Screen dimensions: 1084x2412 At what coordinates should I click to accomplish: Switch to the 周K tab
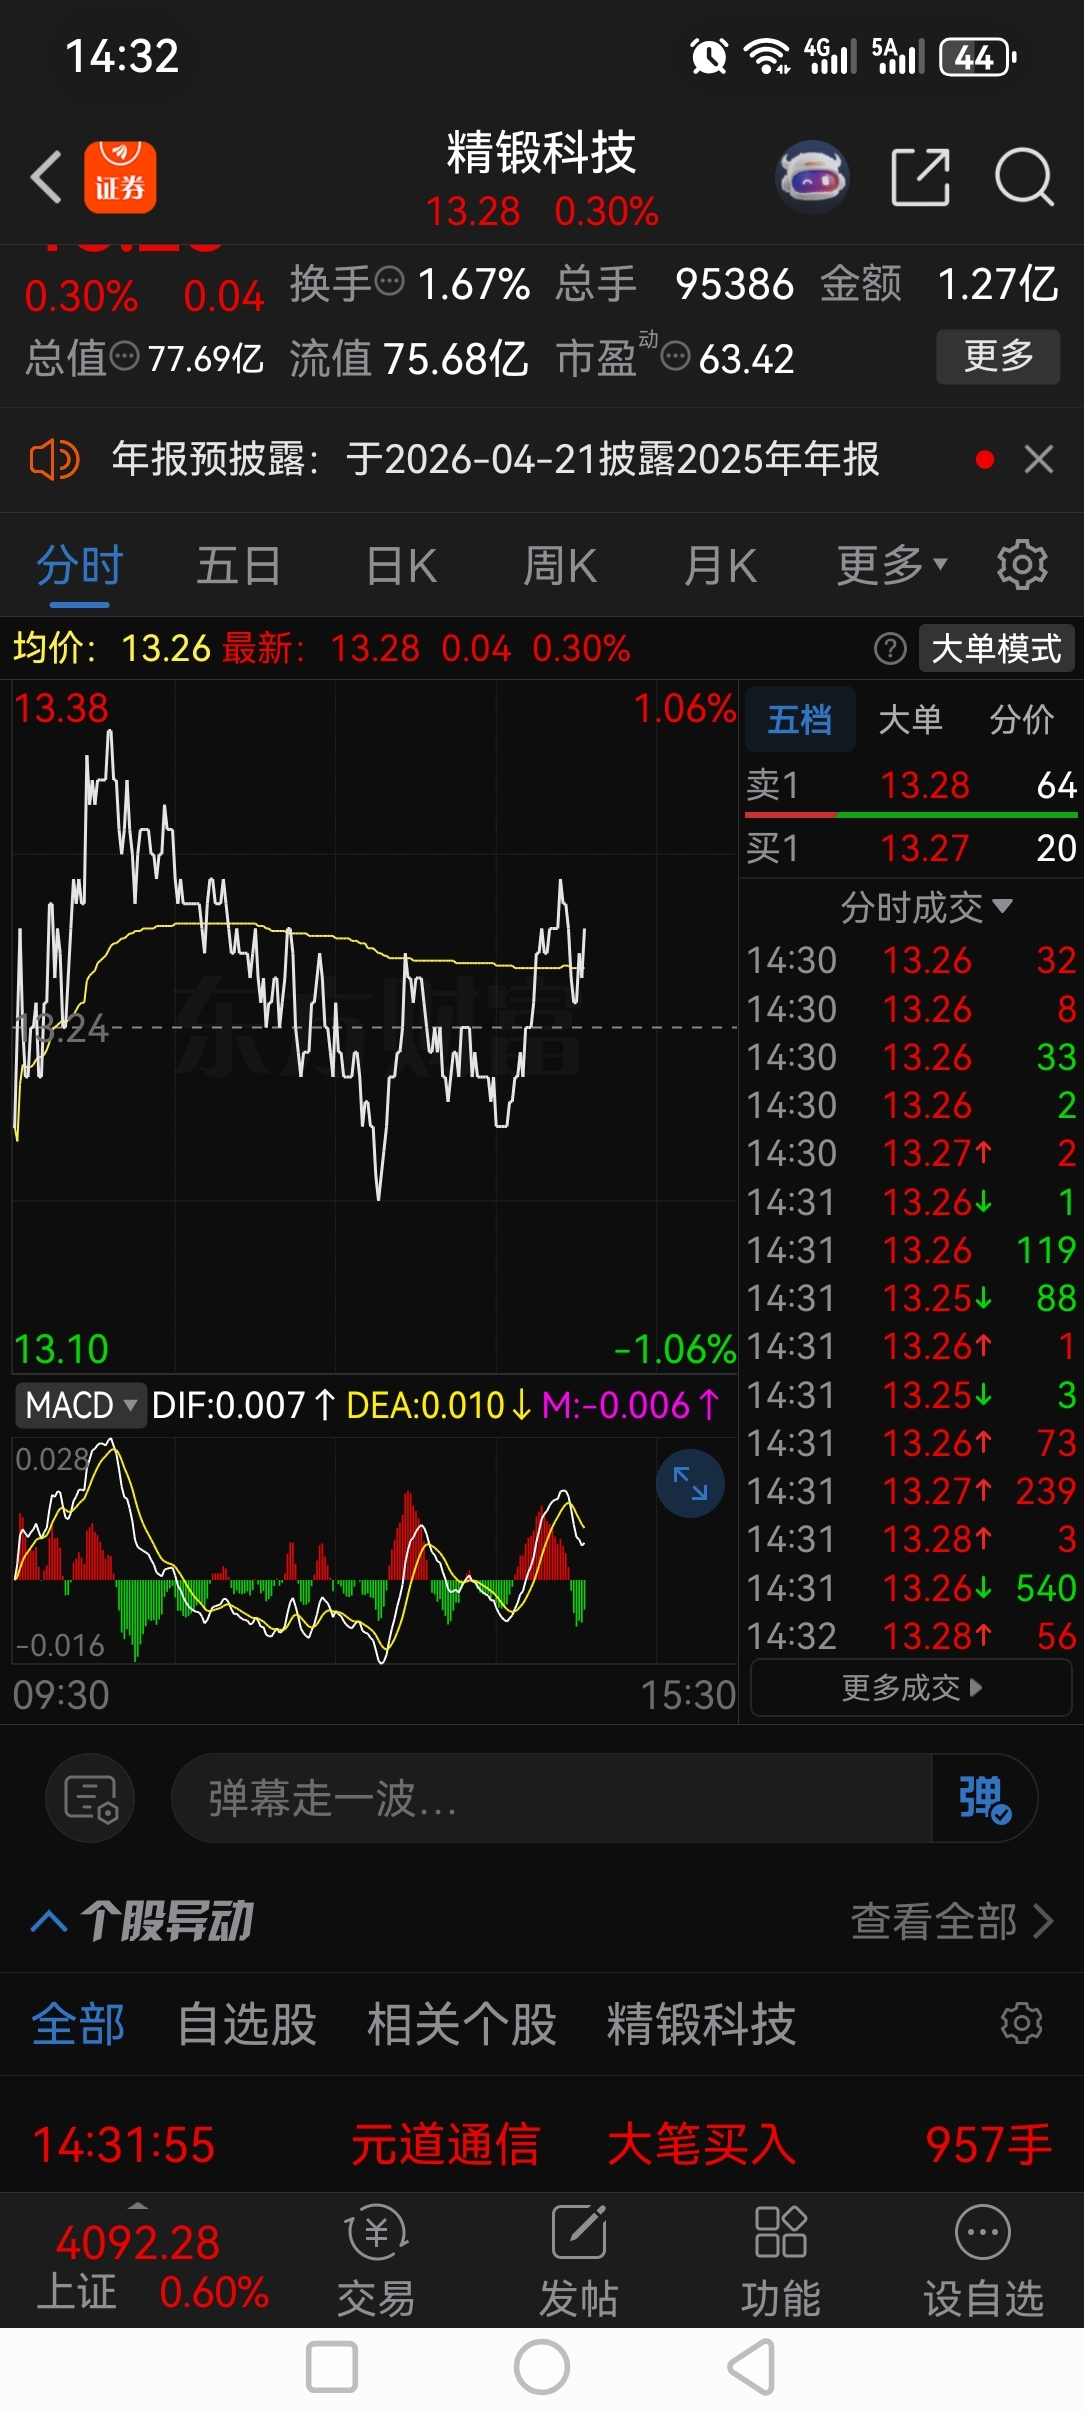(x=560, y=565)
